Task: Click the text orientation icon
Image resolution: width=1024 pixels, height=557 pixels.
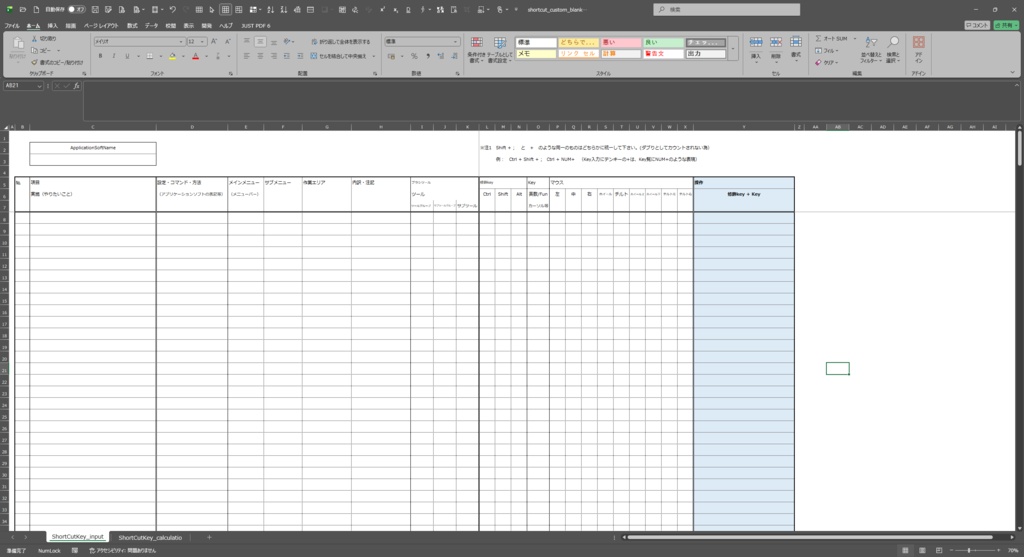Action: pos(287,41)
